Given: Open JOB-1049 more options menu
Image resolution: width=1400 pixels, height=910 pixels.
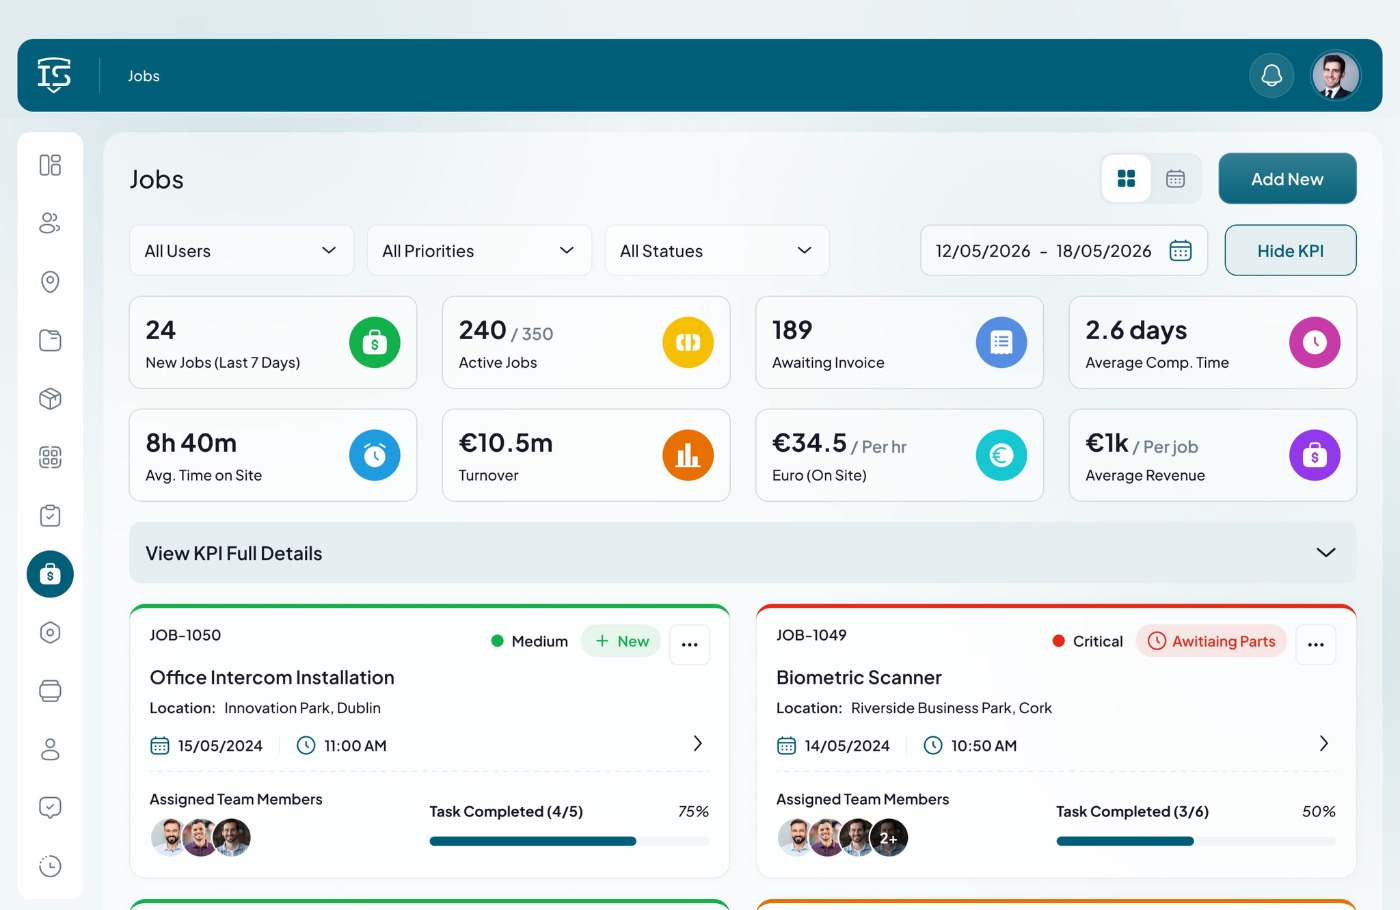Looking at the screenshot, I should tap(1316, 644).
